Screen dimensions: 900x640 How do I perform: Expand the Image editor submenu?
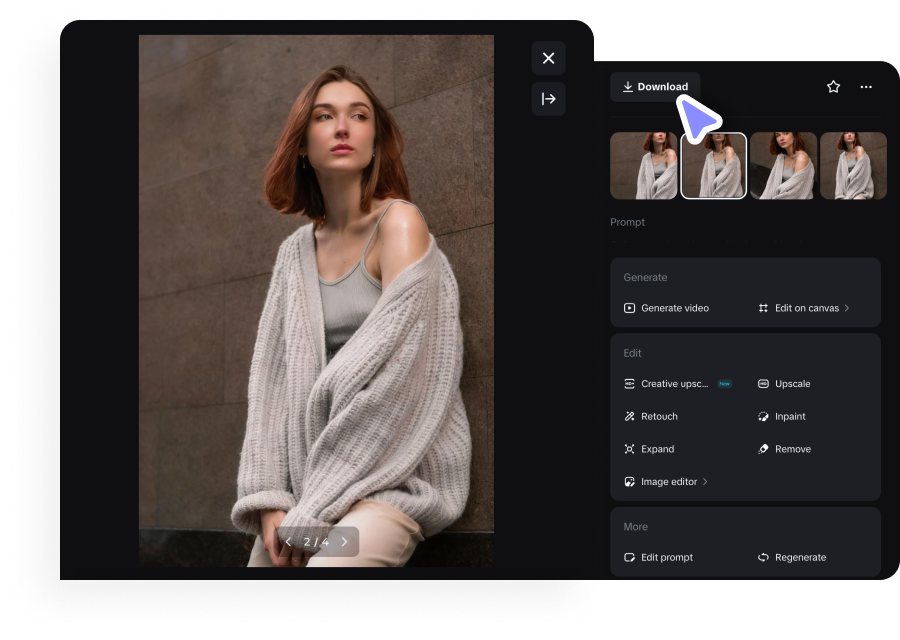coord(667,482)
